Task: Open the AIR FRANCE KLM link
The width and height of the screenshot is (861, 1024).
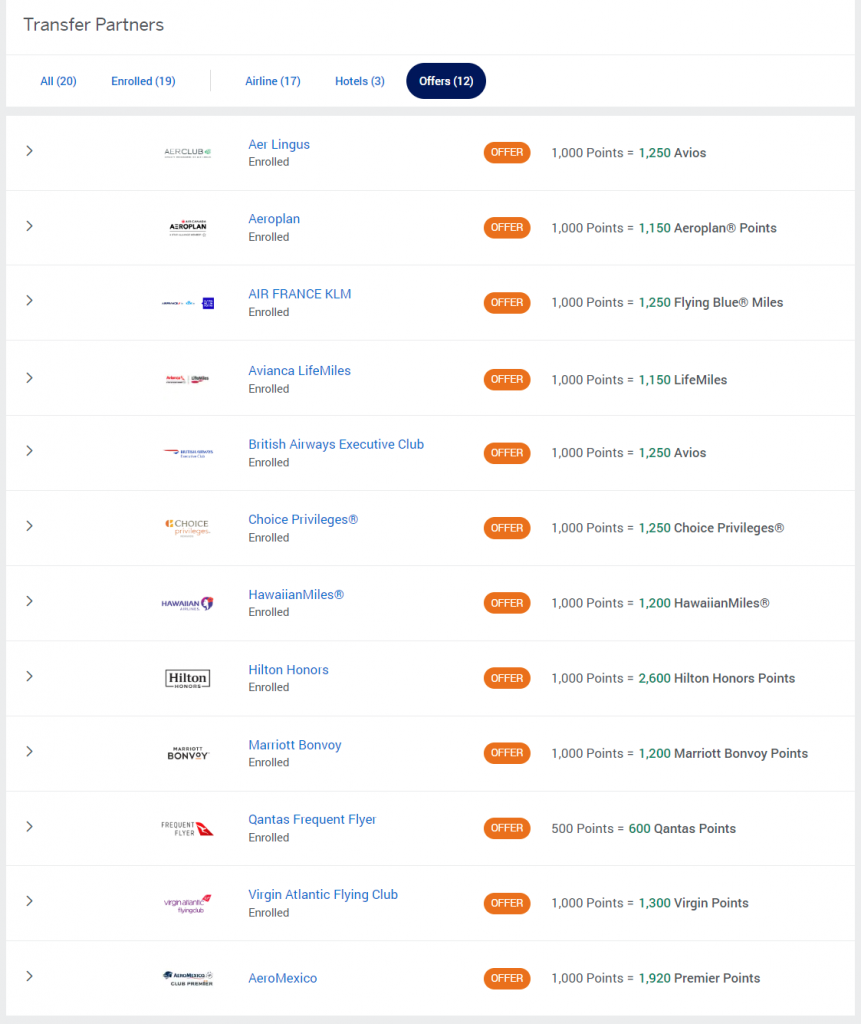Action: (300, 294)
